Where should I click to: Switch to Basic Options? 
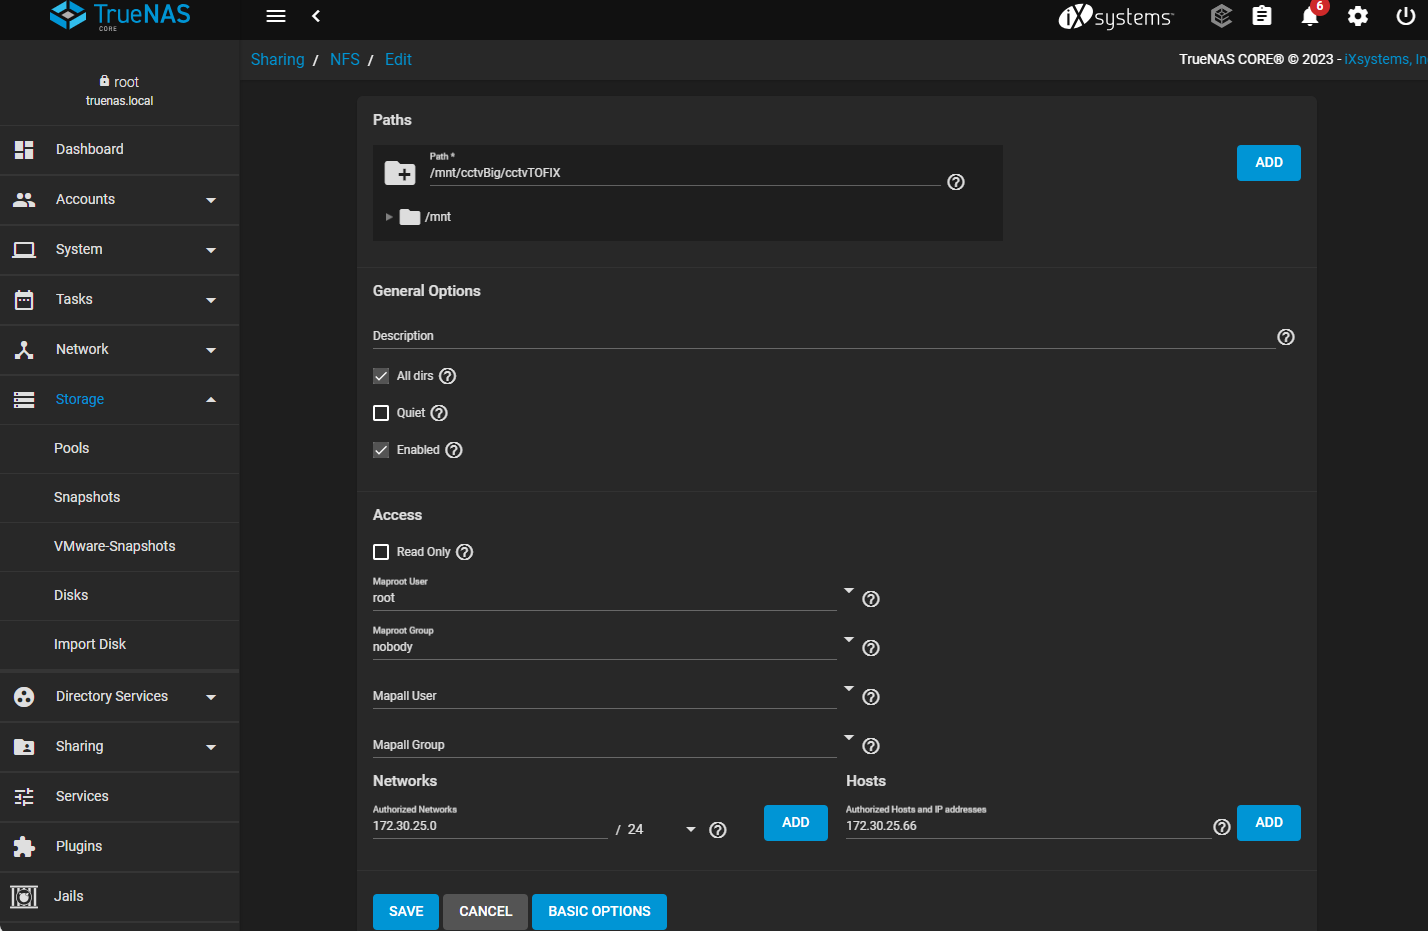pyautogui.click(x=599, y=912)
